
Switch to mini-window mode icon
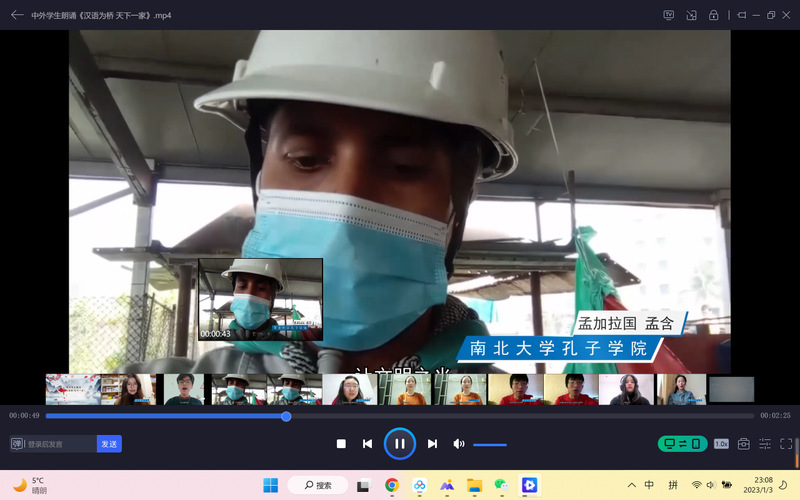(691, 15)
